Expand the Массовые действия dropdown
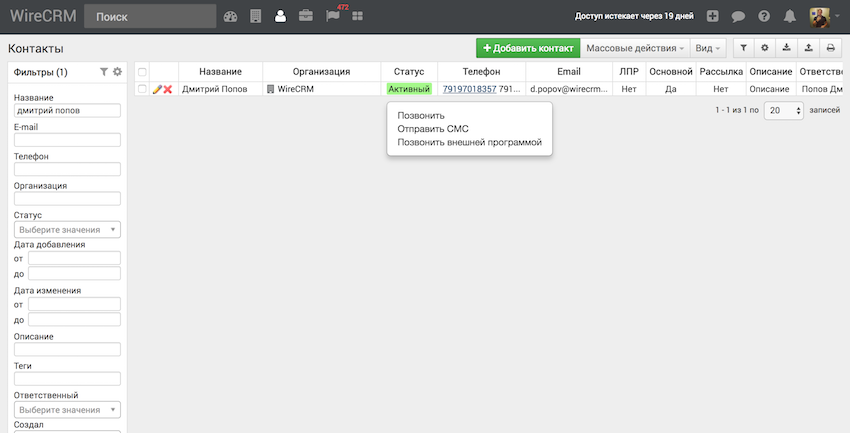This screenshot has width=850, height=433. point(635,48)
